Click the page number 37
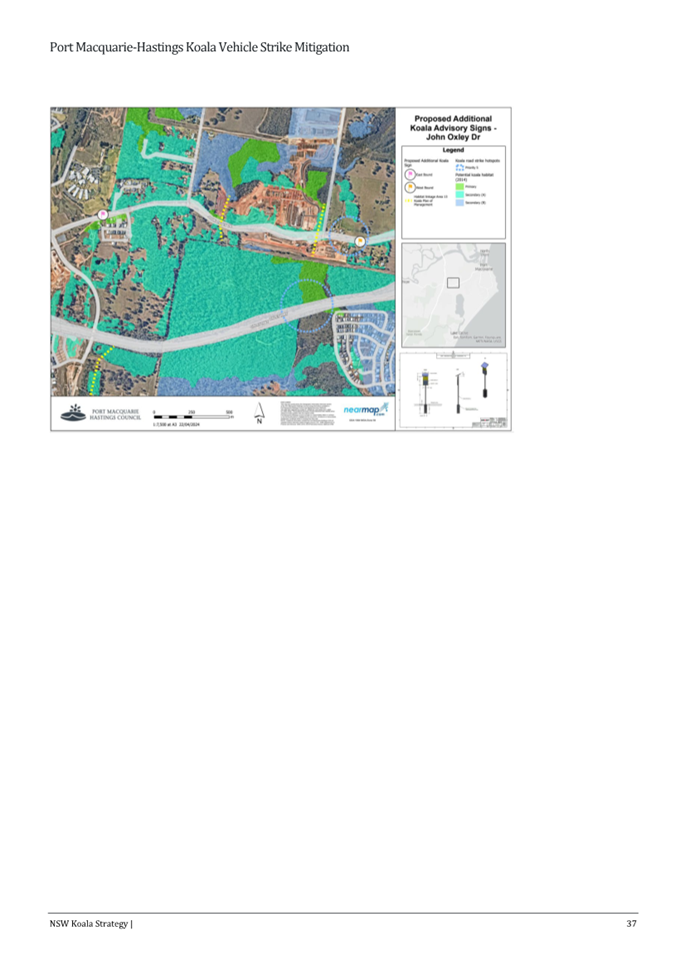This screenshot has height=970, width=685. point(631,924)
